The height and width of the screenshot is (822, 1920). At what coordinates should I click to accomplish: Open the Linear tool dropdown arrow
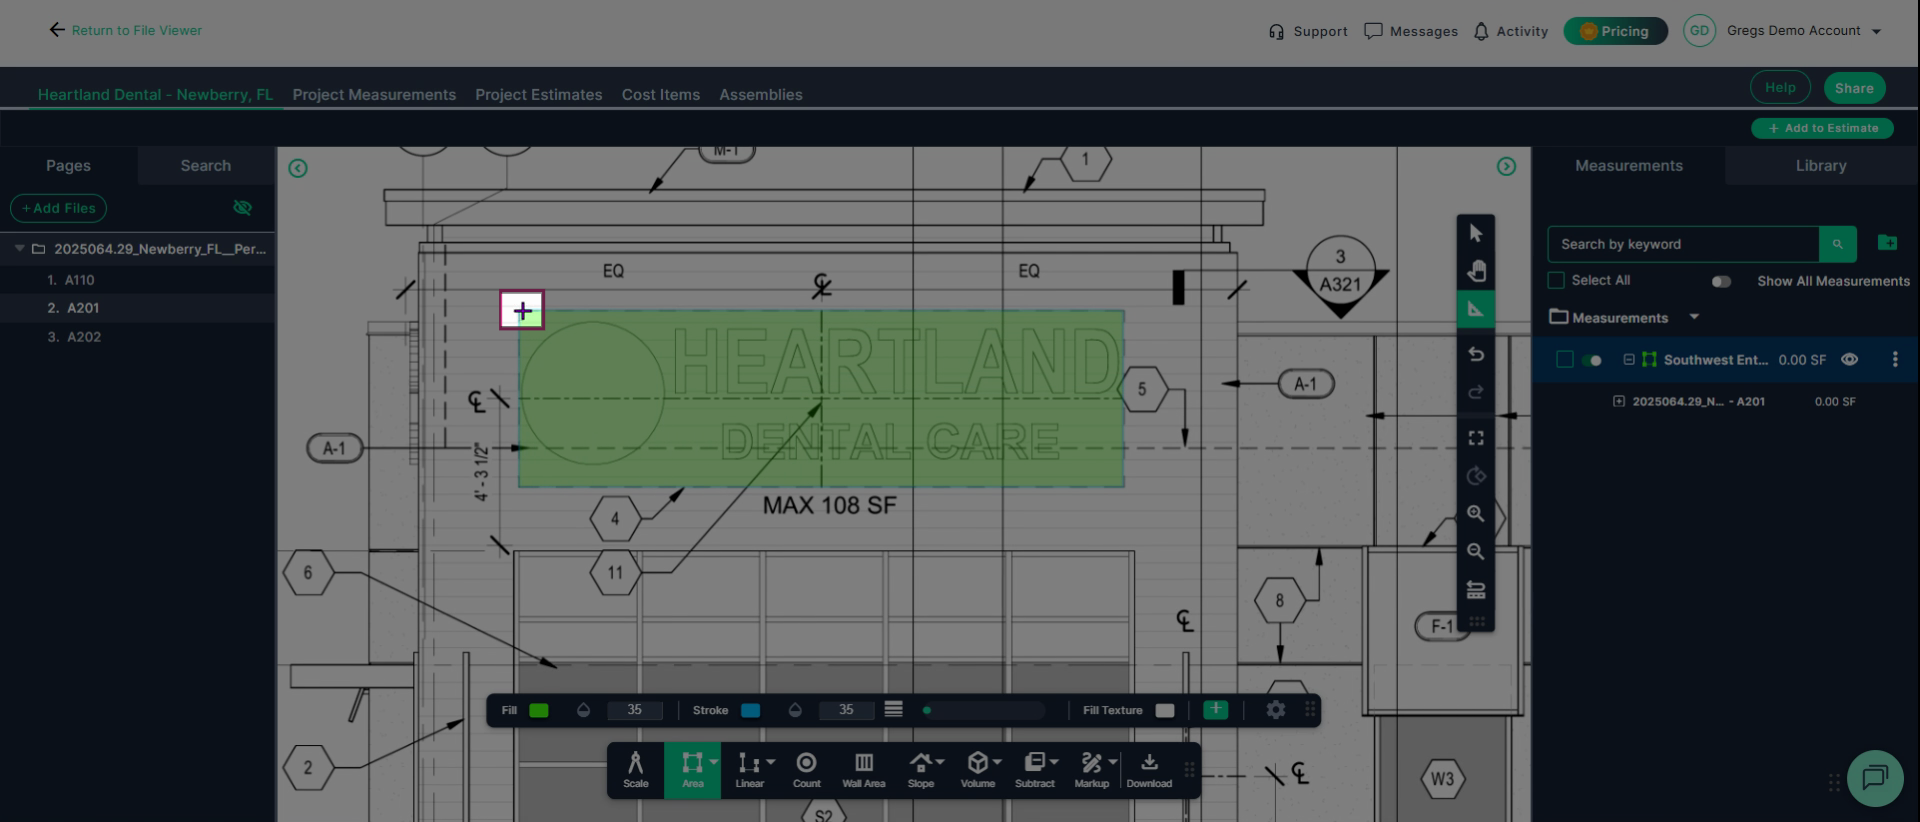[x=771, y=762]
